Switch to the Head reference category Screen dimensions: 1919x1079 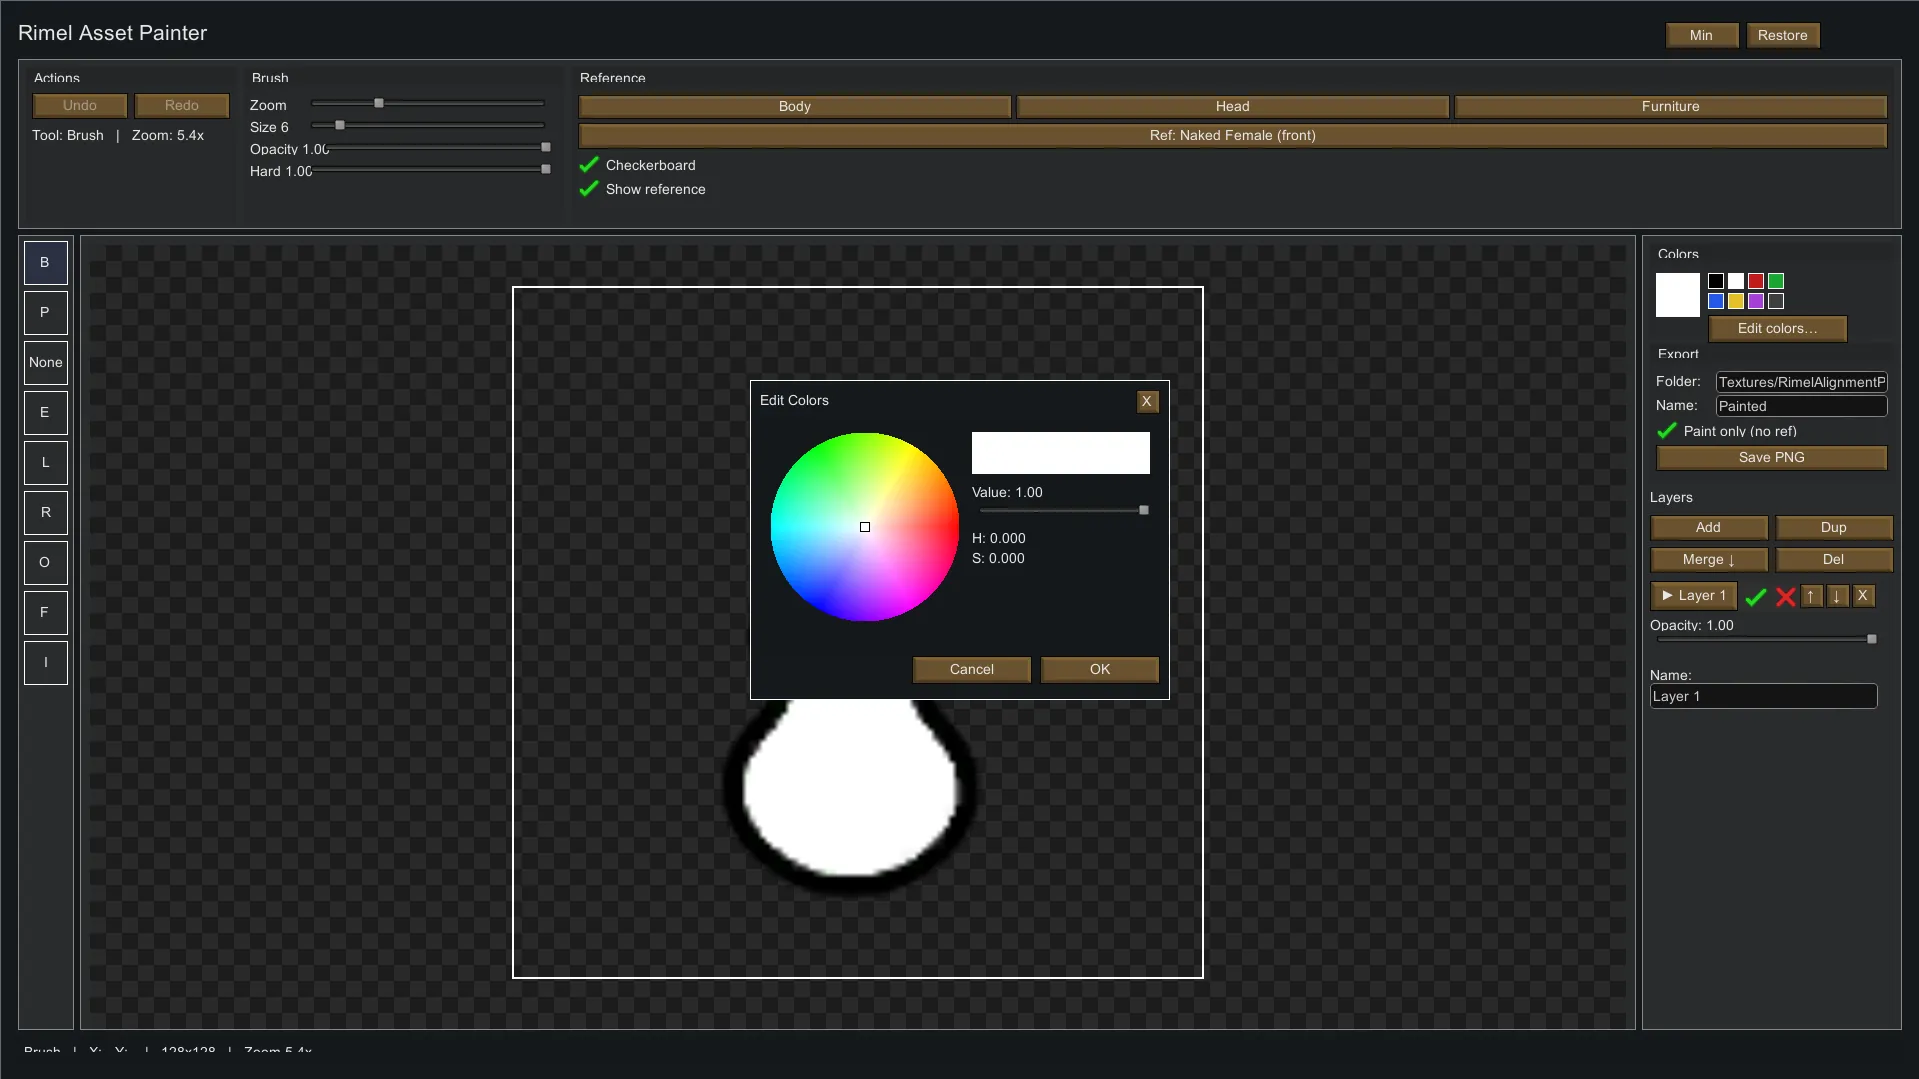(1232, 106)
